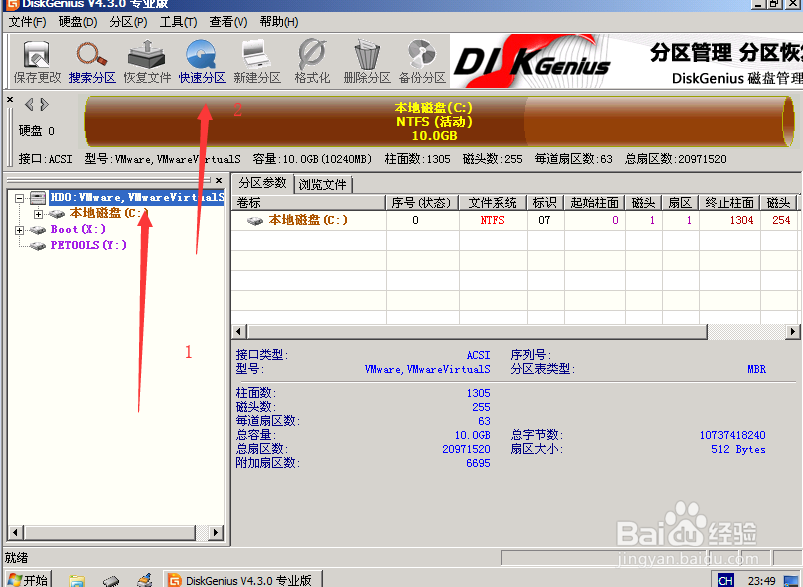The image size is (803, 587).
Task: Switch to the 浏览文件 tab
Action: click(323, 184)
